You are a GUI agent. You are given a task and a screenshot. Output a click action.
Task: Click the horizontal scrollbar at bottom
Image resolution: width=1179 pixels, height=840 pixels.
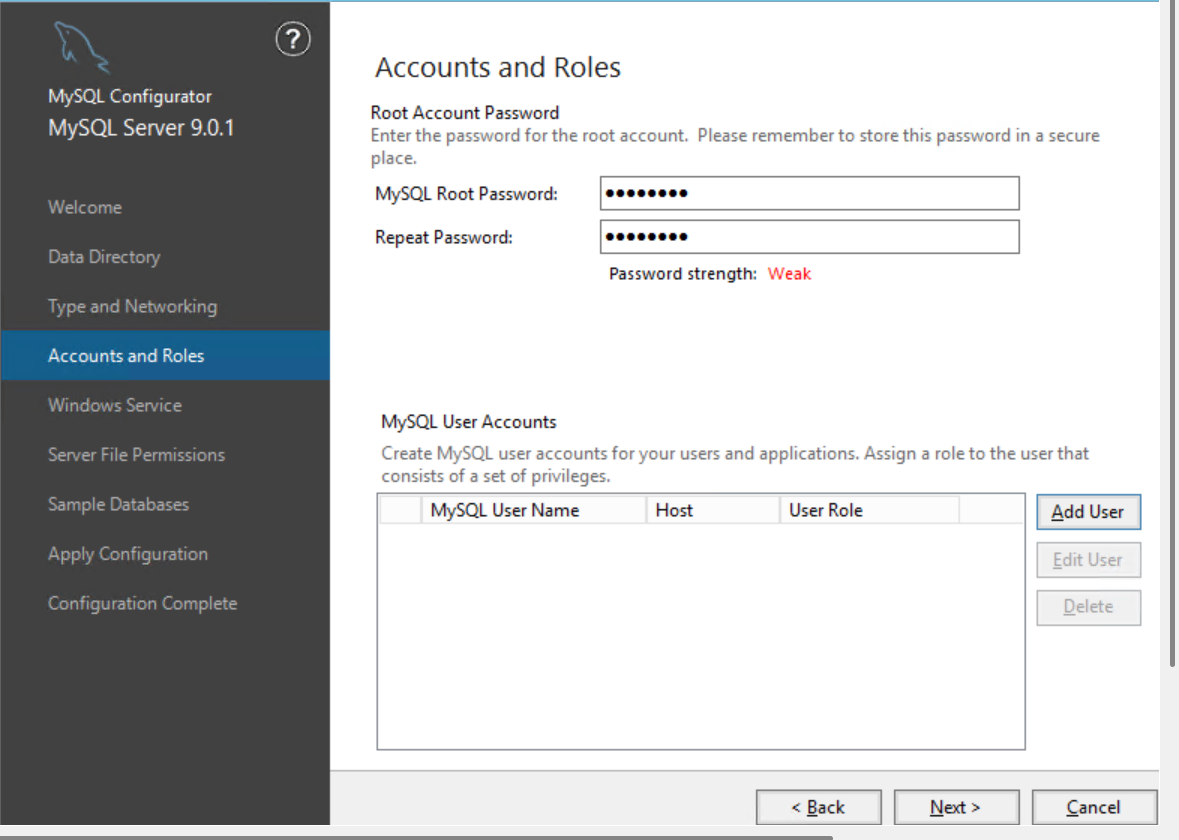pyautogui.click(x=417, y=837)
